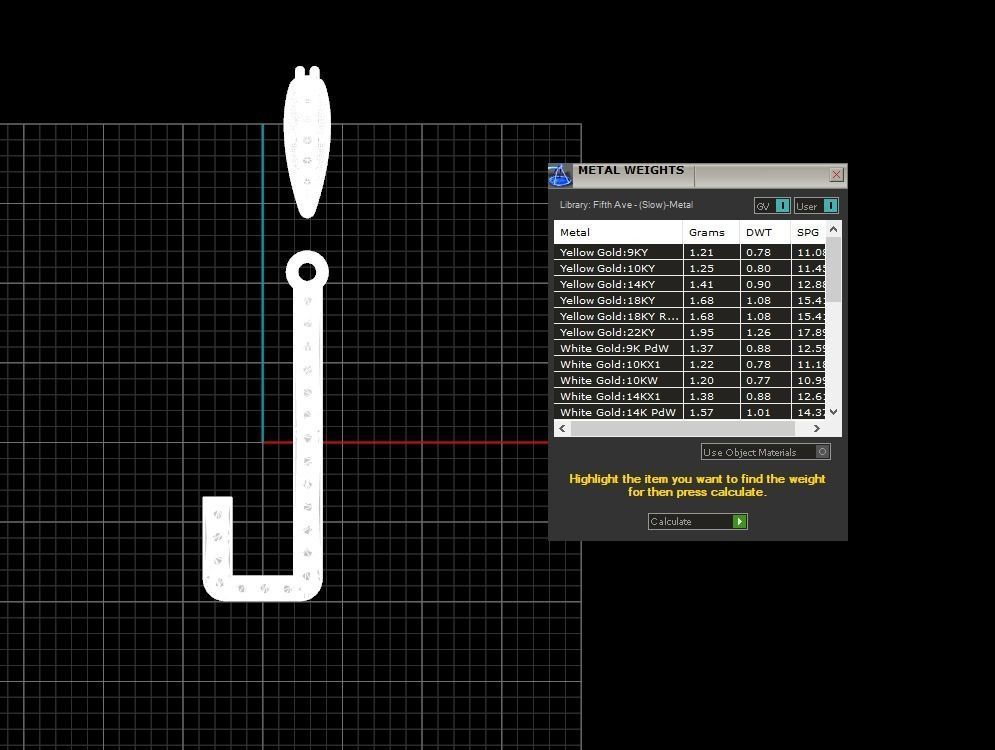
Task: Sort by the DWT column header
Action: click(765, 232)
